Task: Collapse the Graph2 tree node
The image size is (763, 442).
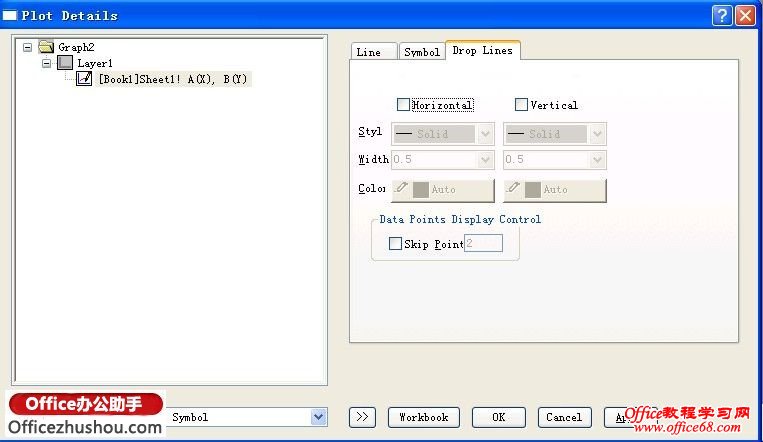Action: click(x=28, y=47)
